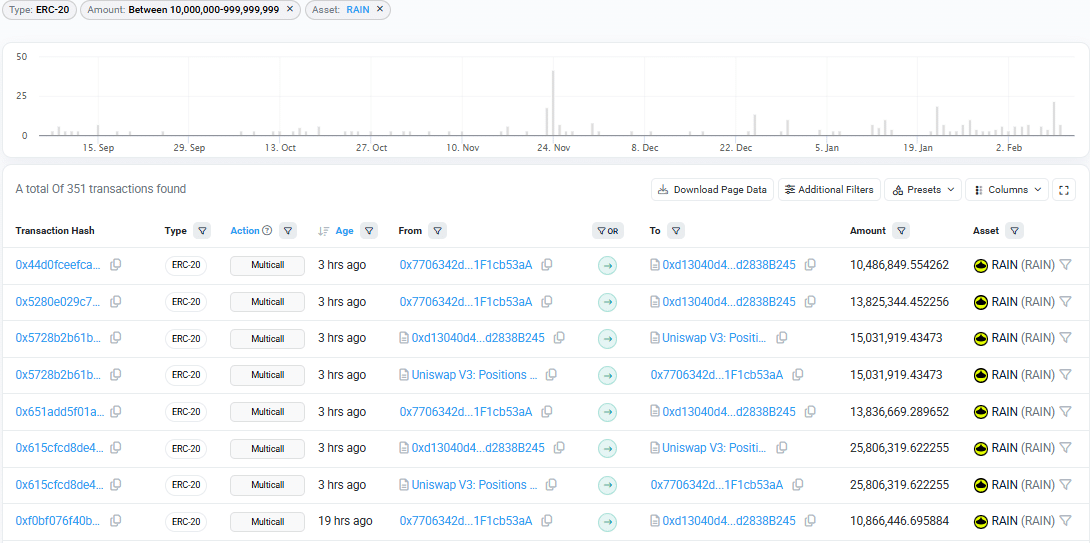The image size is (1090, 543).
Task: Toggle the OR filter between From and To
Action: [607, 231]
